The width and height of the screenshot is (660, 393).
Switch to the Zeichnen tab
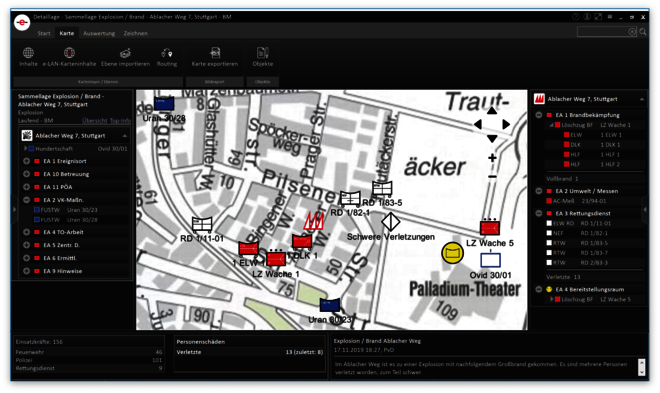point(136,33)
